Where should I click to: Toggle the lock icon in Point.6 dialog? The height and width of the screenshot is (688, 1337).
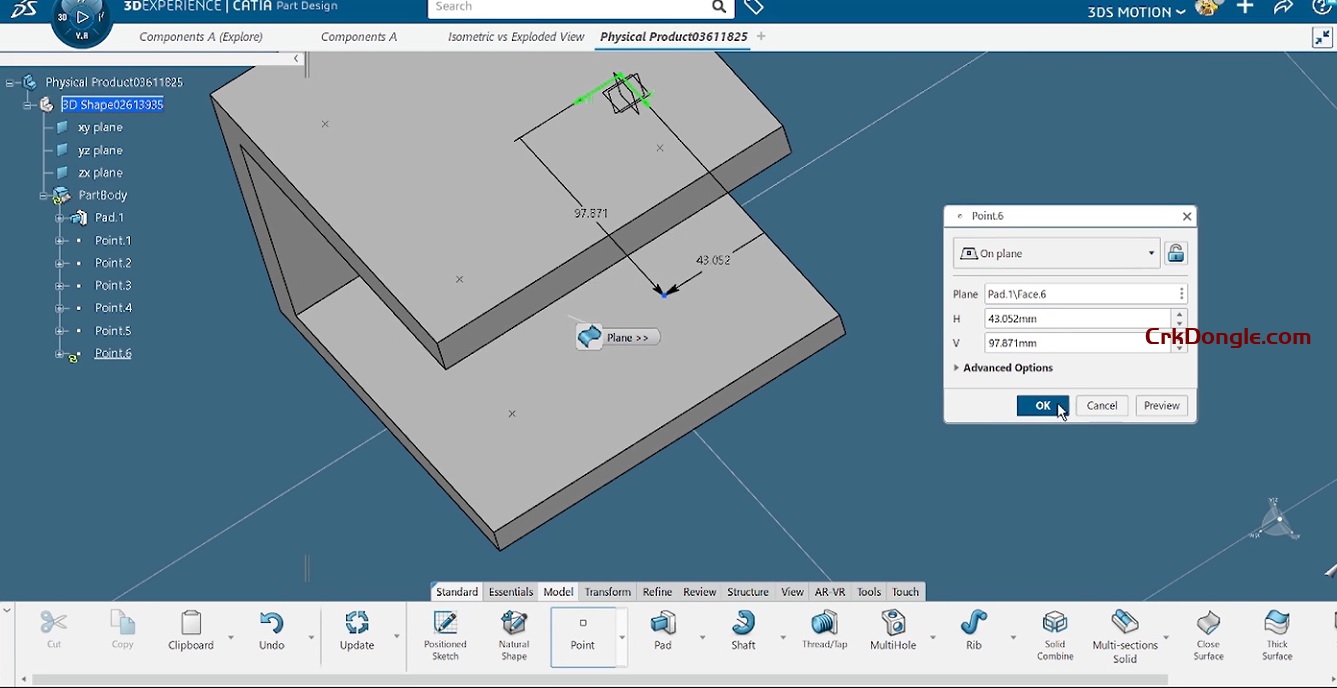(x=1175, y=252)
